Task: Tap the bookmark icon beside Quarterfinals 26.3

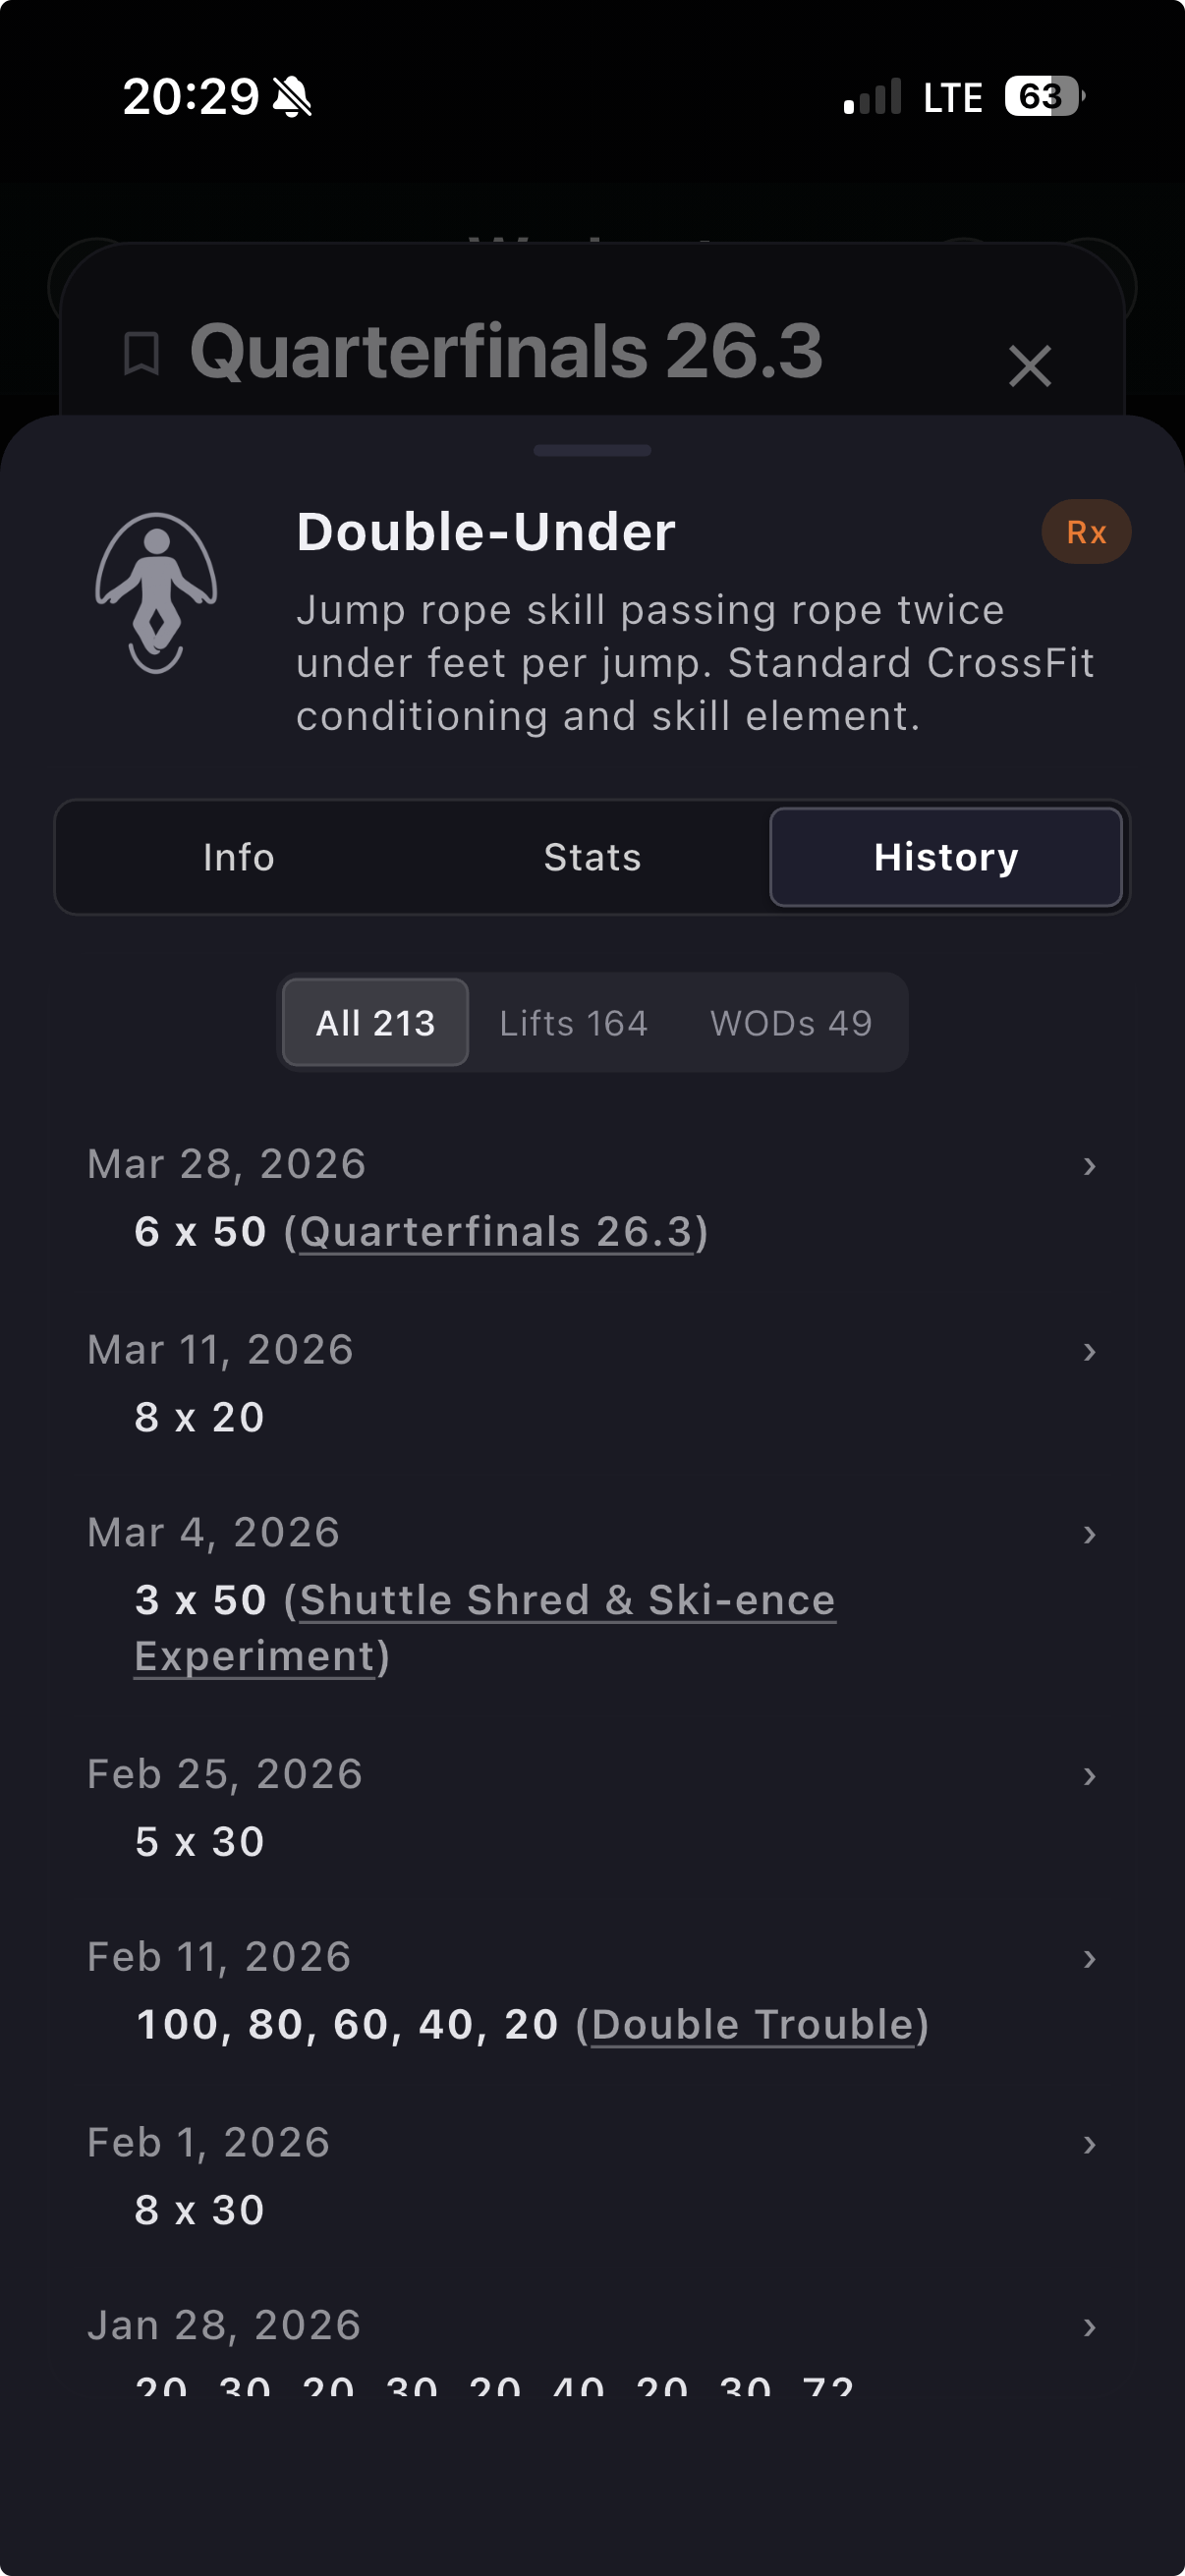Action: coord(141,354)
